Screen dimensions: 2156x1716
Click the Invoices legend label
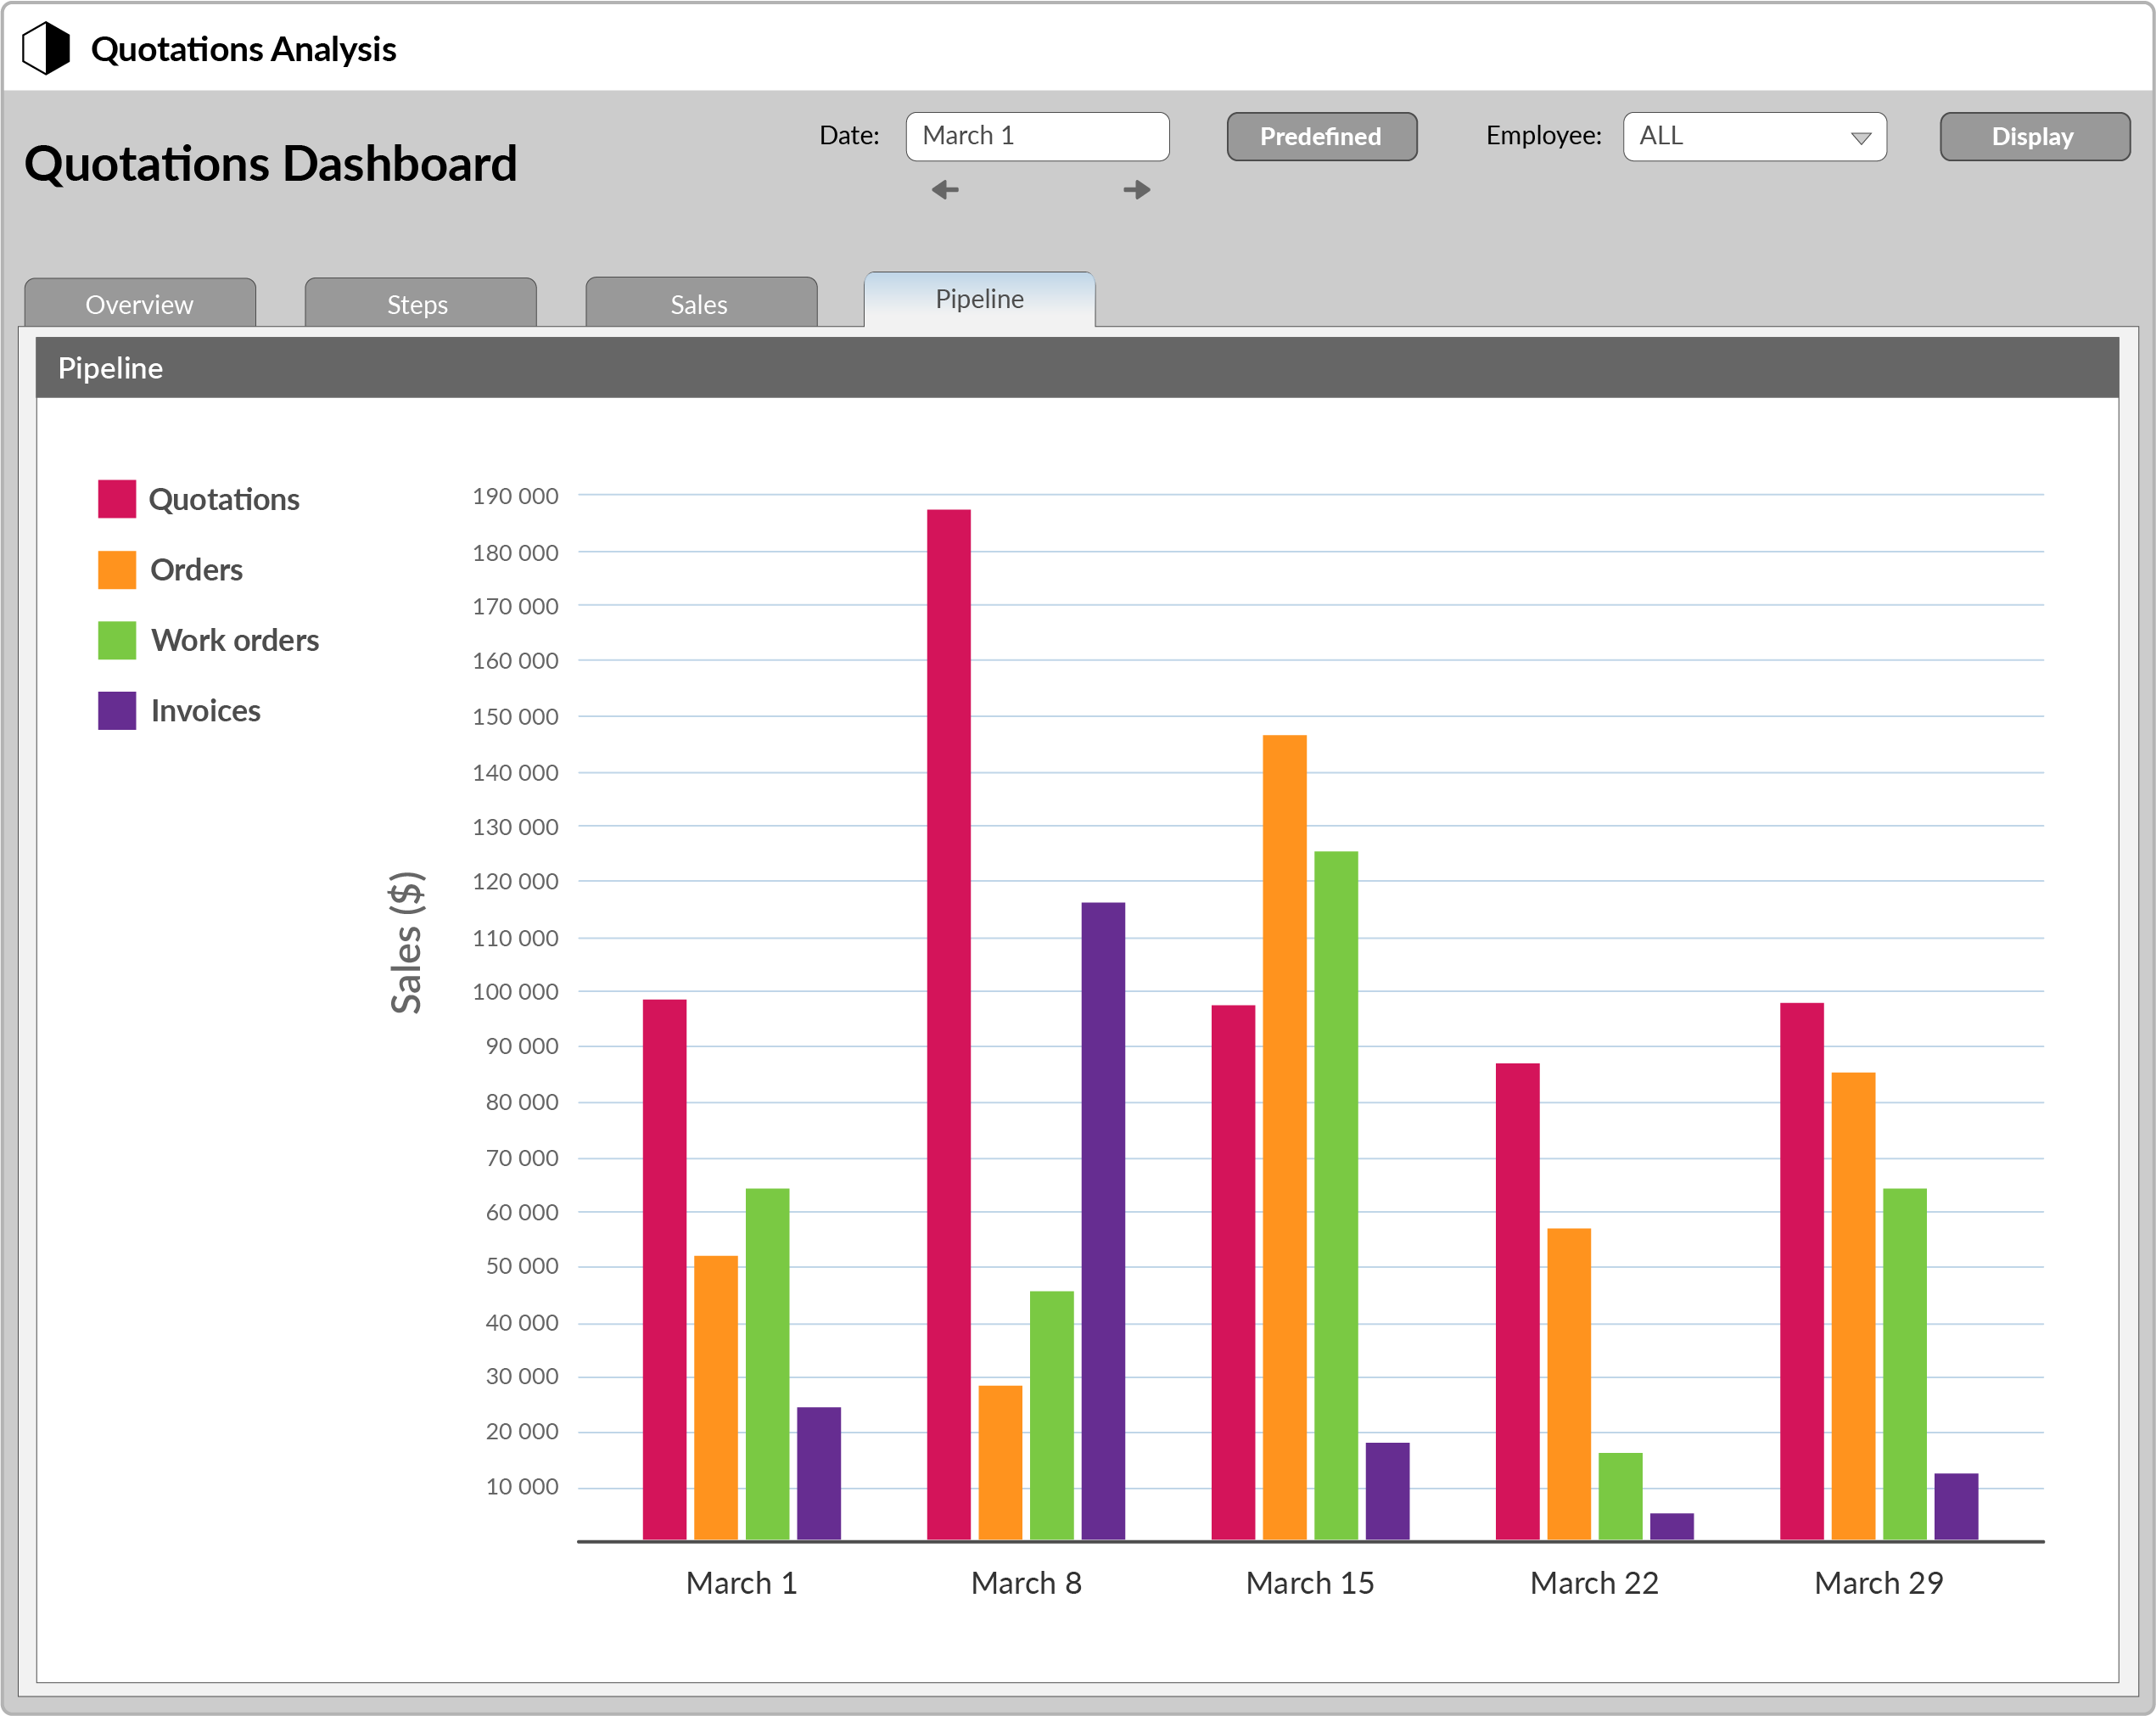tap(206, 711)
